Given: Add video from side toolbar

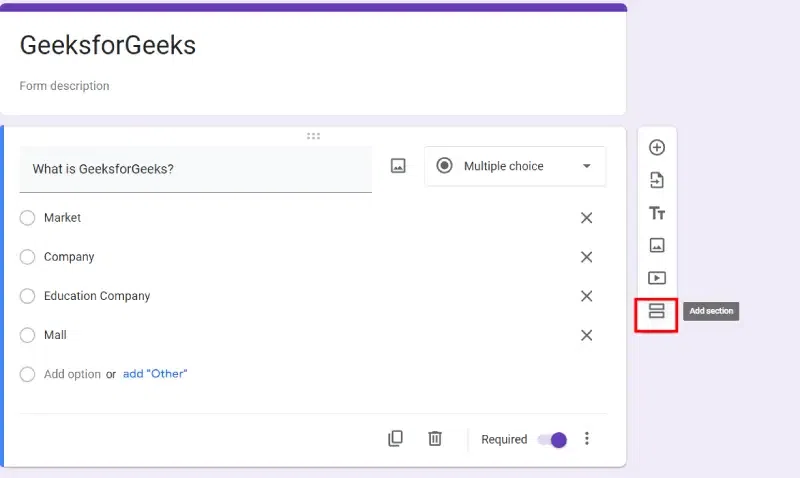Looking at the screenshot, I should 657,278.
